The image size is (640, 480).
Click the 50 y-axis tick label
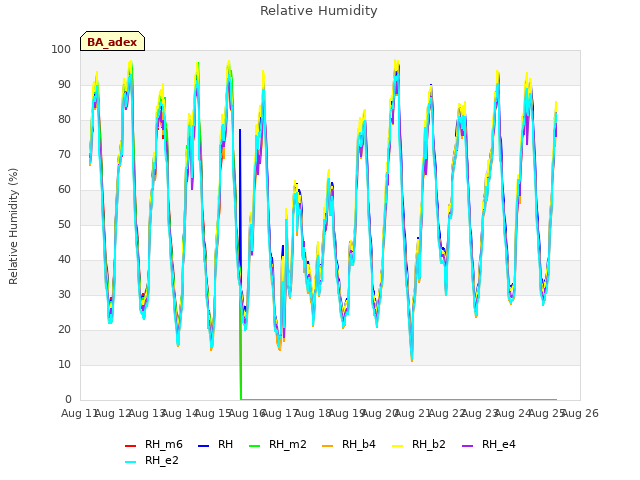click(x=64, y=224)
